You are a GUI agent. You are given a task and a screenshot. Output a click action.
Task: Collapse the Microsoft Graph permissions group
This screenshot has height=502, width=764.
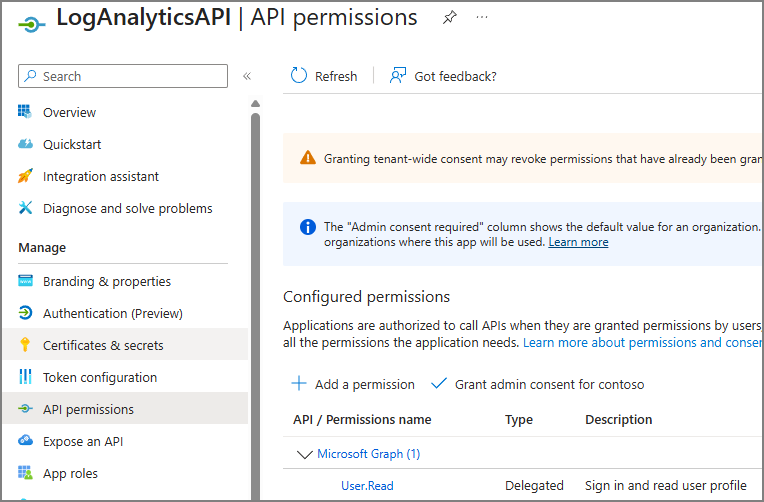[x=305, y=454]
